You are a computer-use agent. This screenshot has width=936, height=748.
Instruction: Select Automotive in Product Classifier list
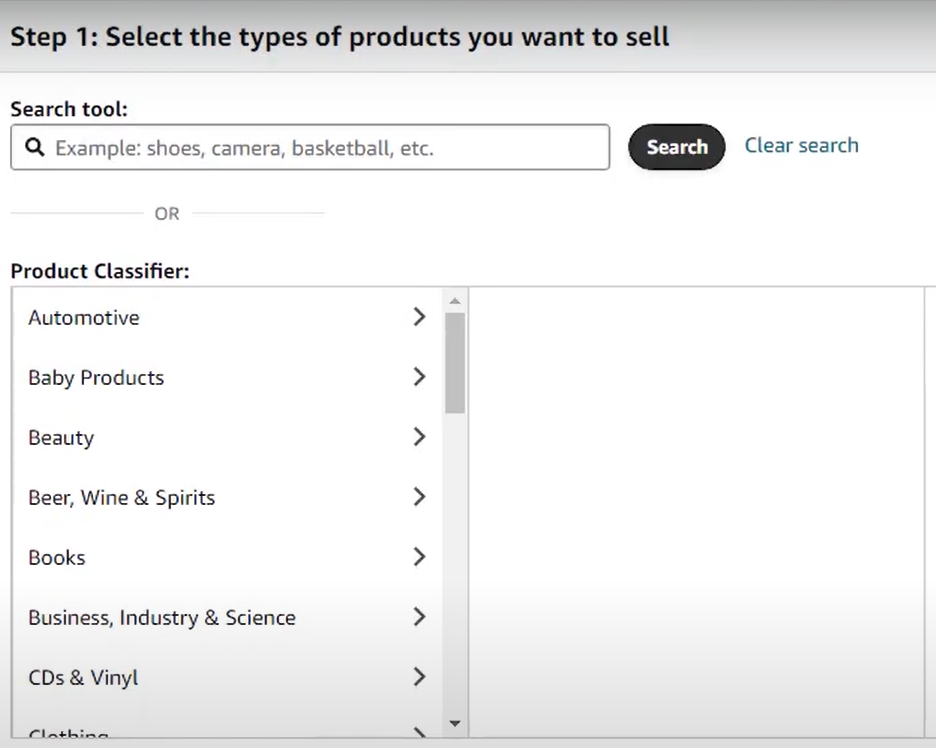pyautogui.click(x=84, y=318)
